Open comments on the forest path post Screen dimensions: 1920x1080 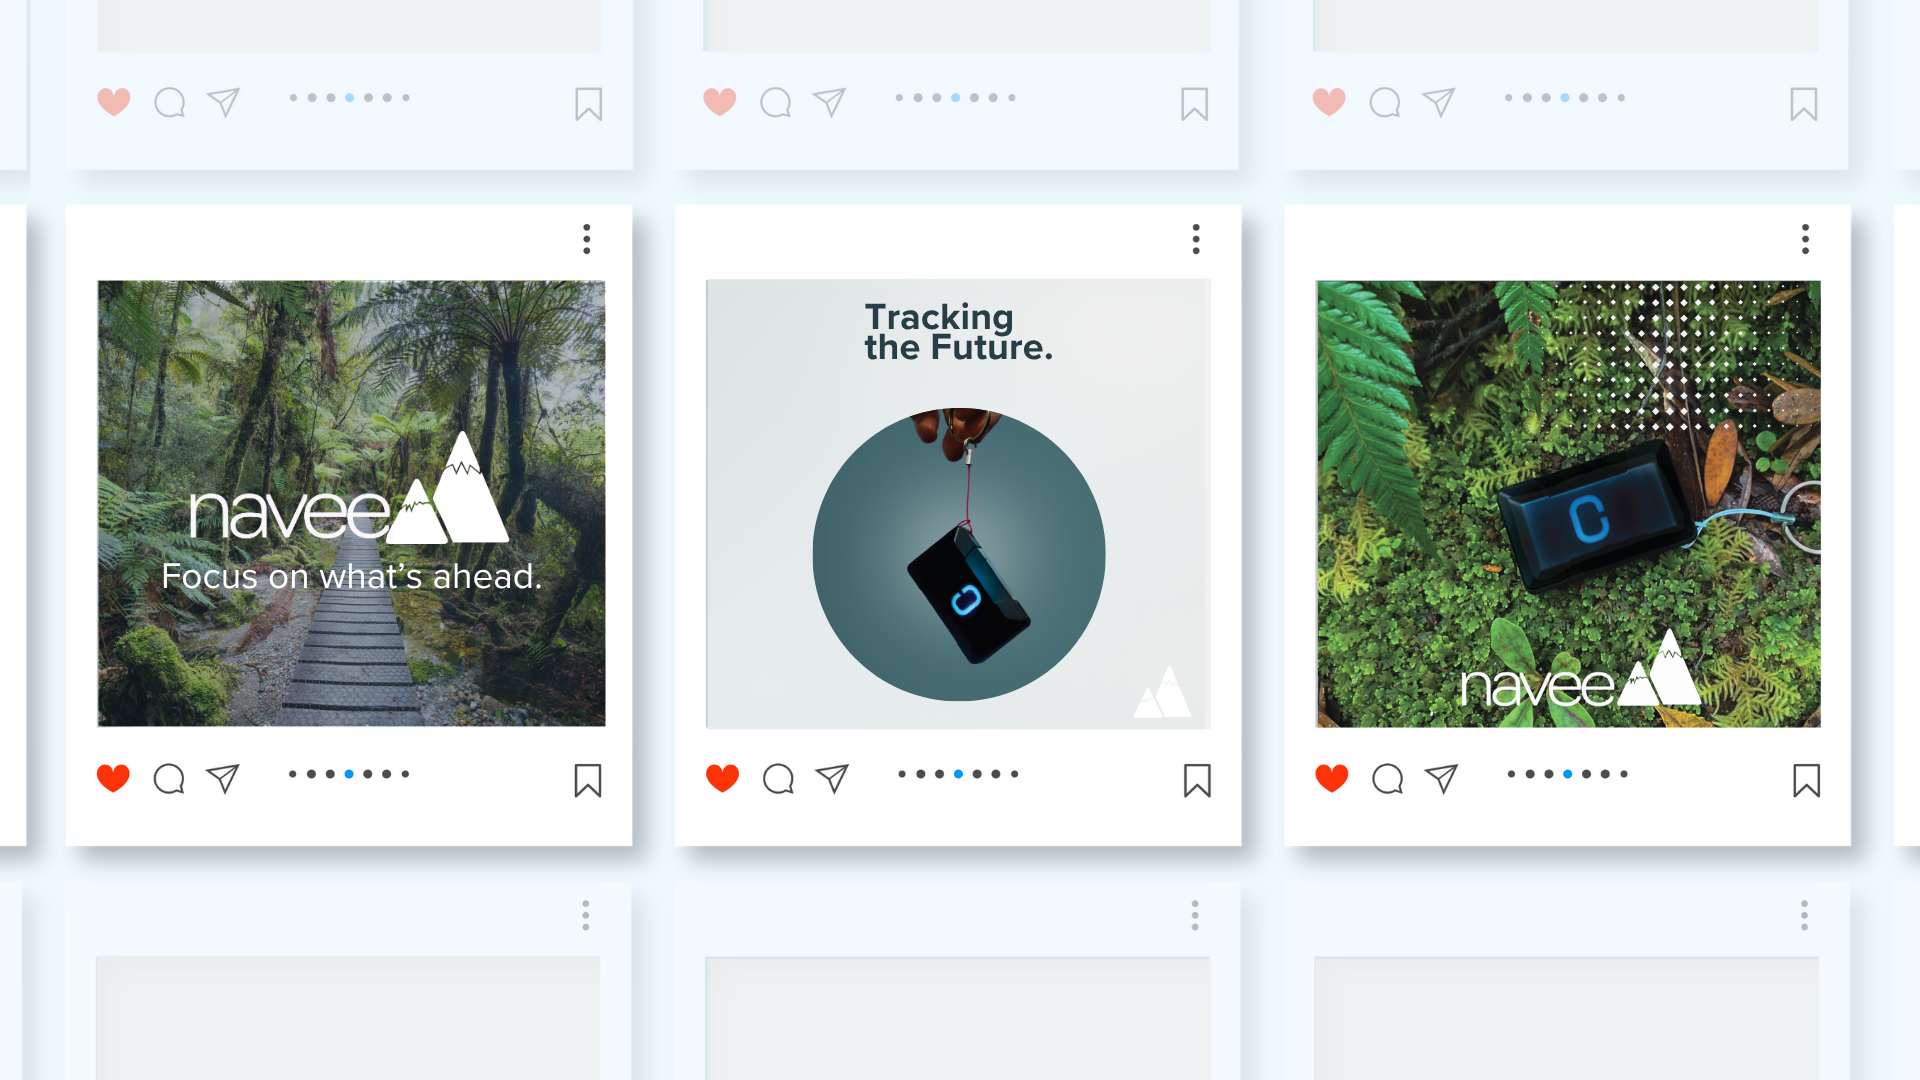169,778
